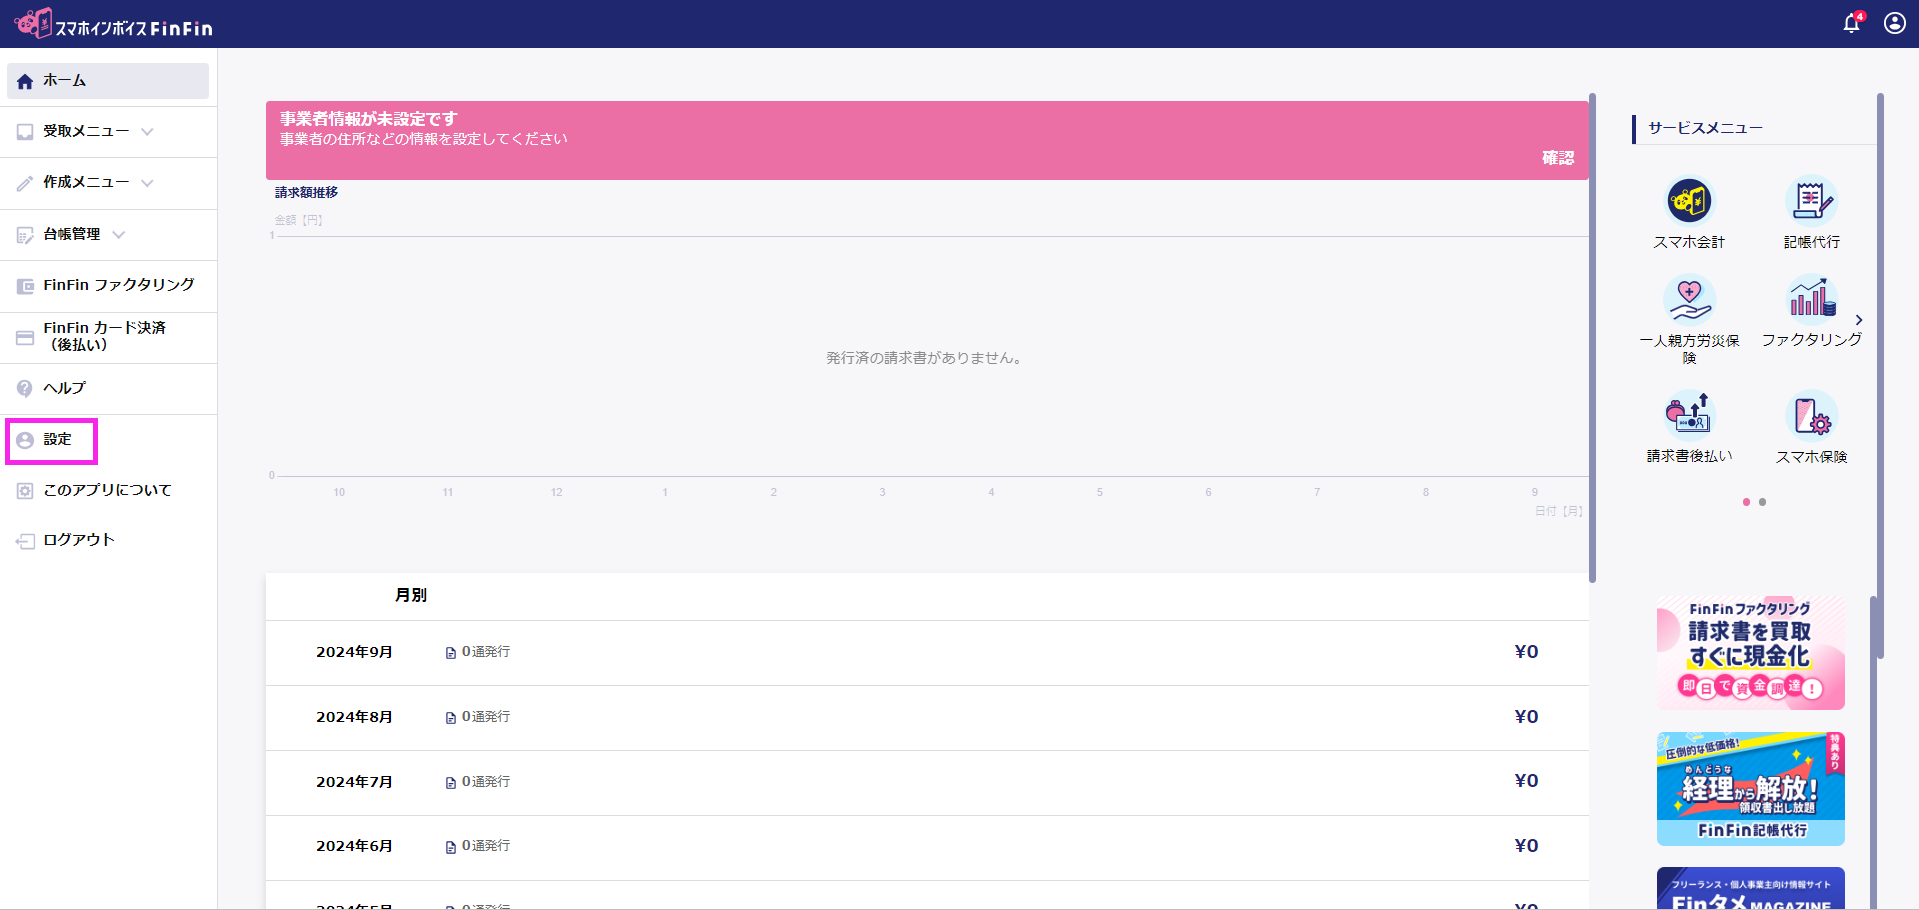The width and height of the screenshot is (1919, 910).
Task: Click the 台帳管理 ledger icon
Action: pos(25,235)
